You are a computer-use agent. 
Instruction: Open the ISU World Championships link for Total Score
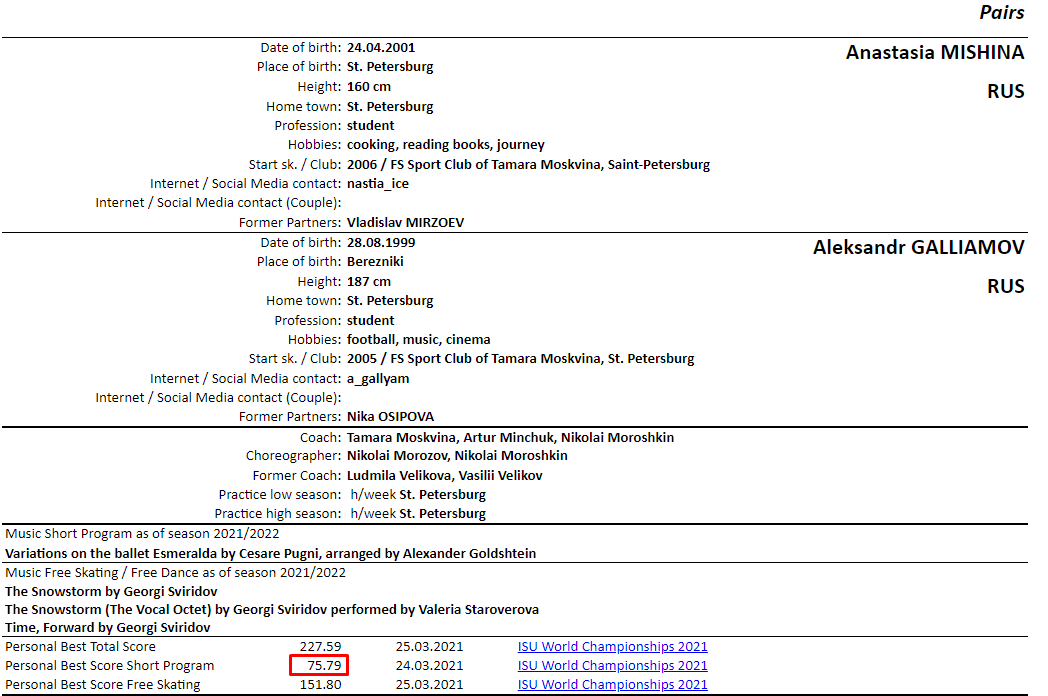612,647
